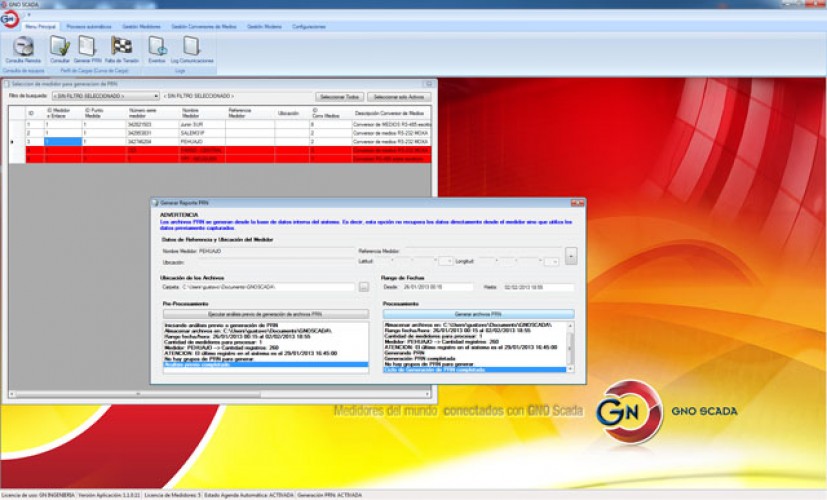This screenshot has width=827, height=500.
Task: Click the meter list horizontal scrollbar
Action: point(219,393)
